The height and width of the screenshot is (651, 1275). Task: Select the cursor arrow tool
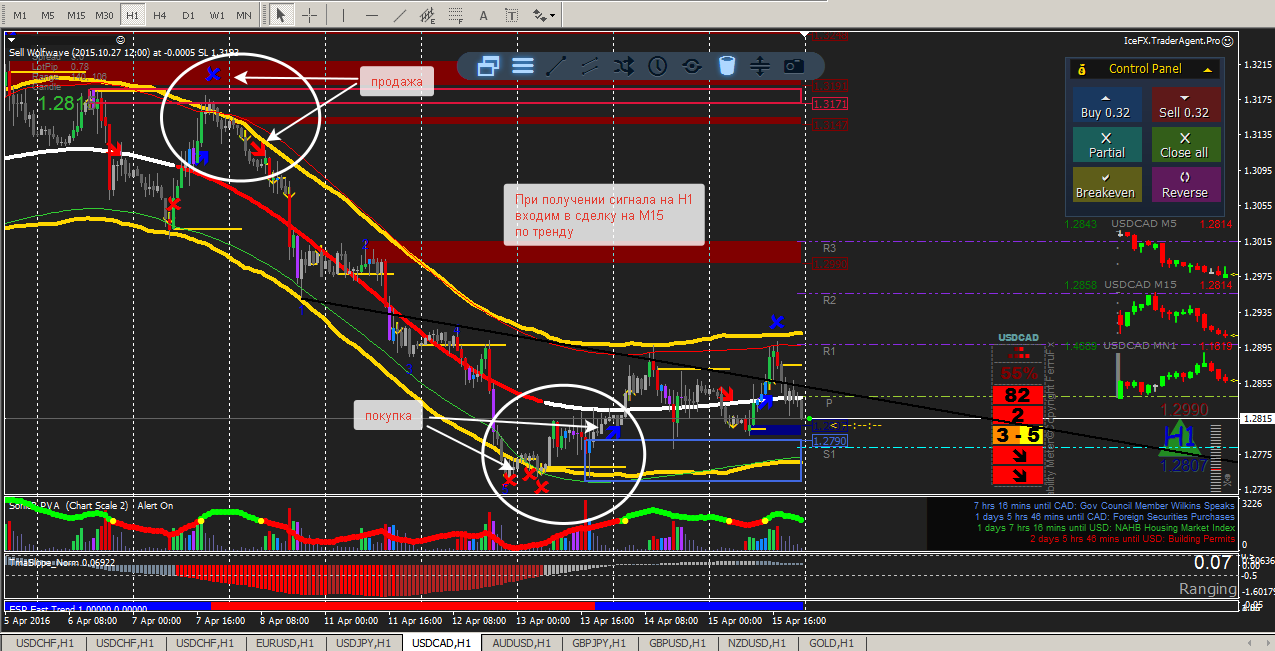[x=282, y=15]
